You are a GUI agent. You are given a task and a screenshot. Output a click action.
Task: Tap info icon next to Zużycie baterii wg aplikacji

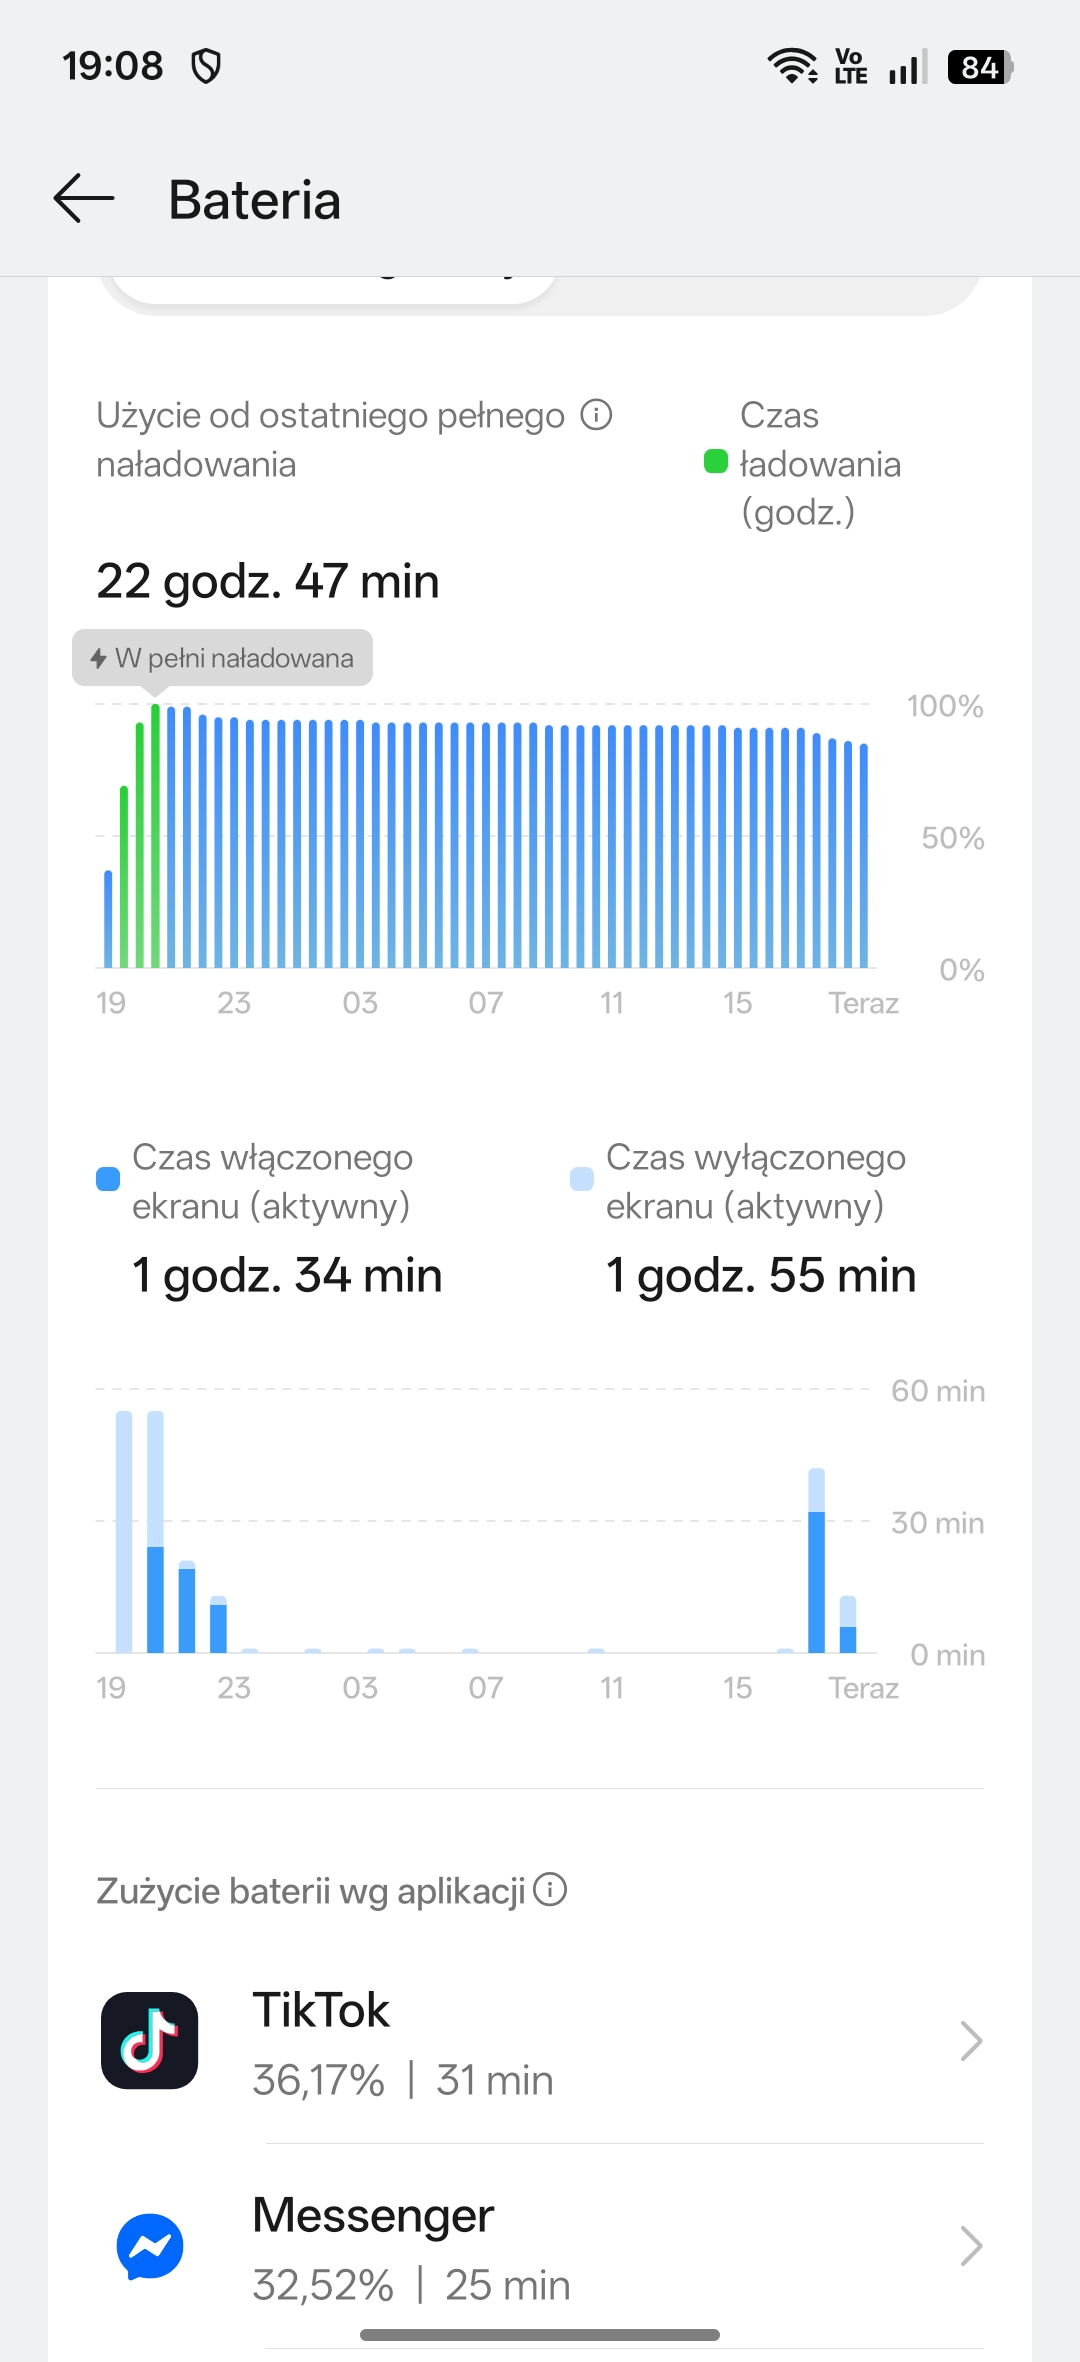point(550,1890)
